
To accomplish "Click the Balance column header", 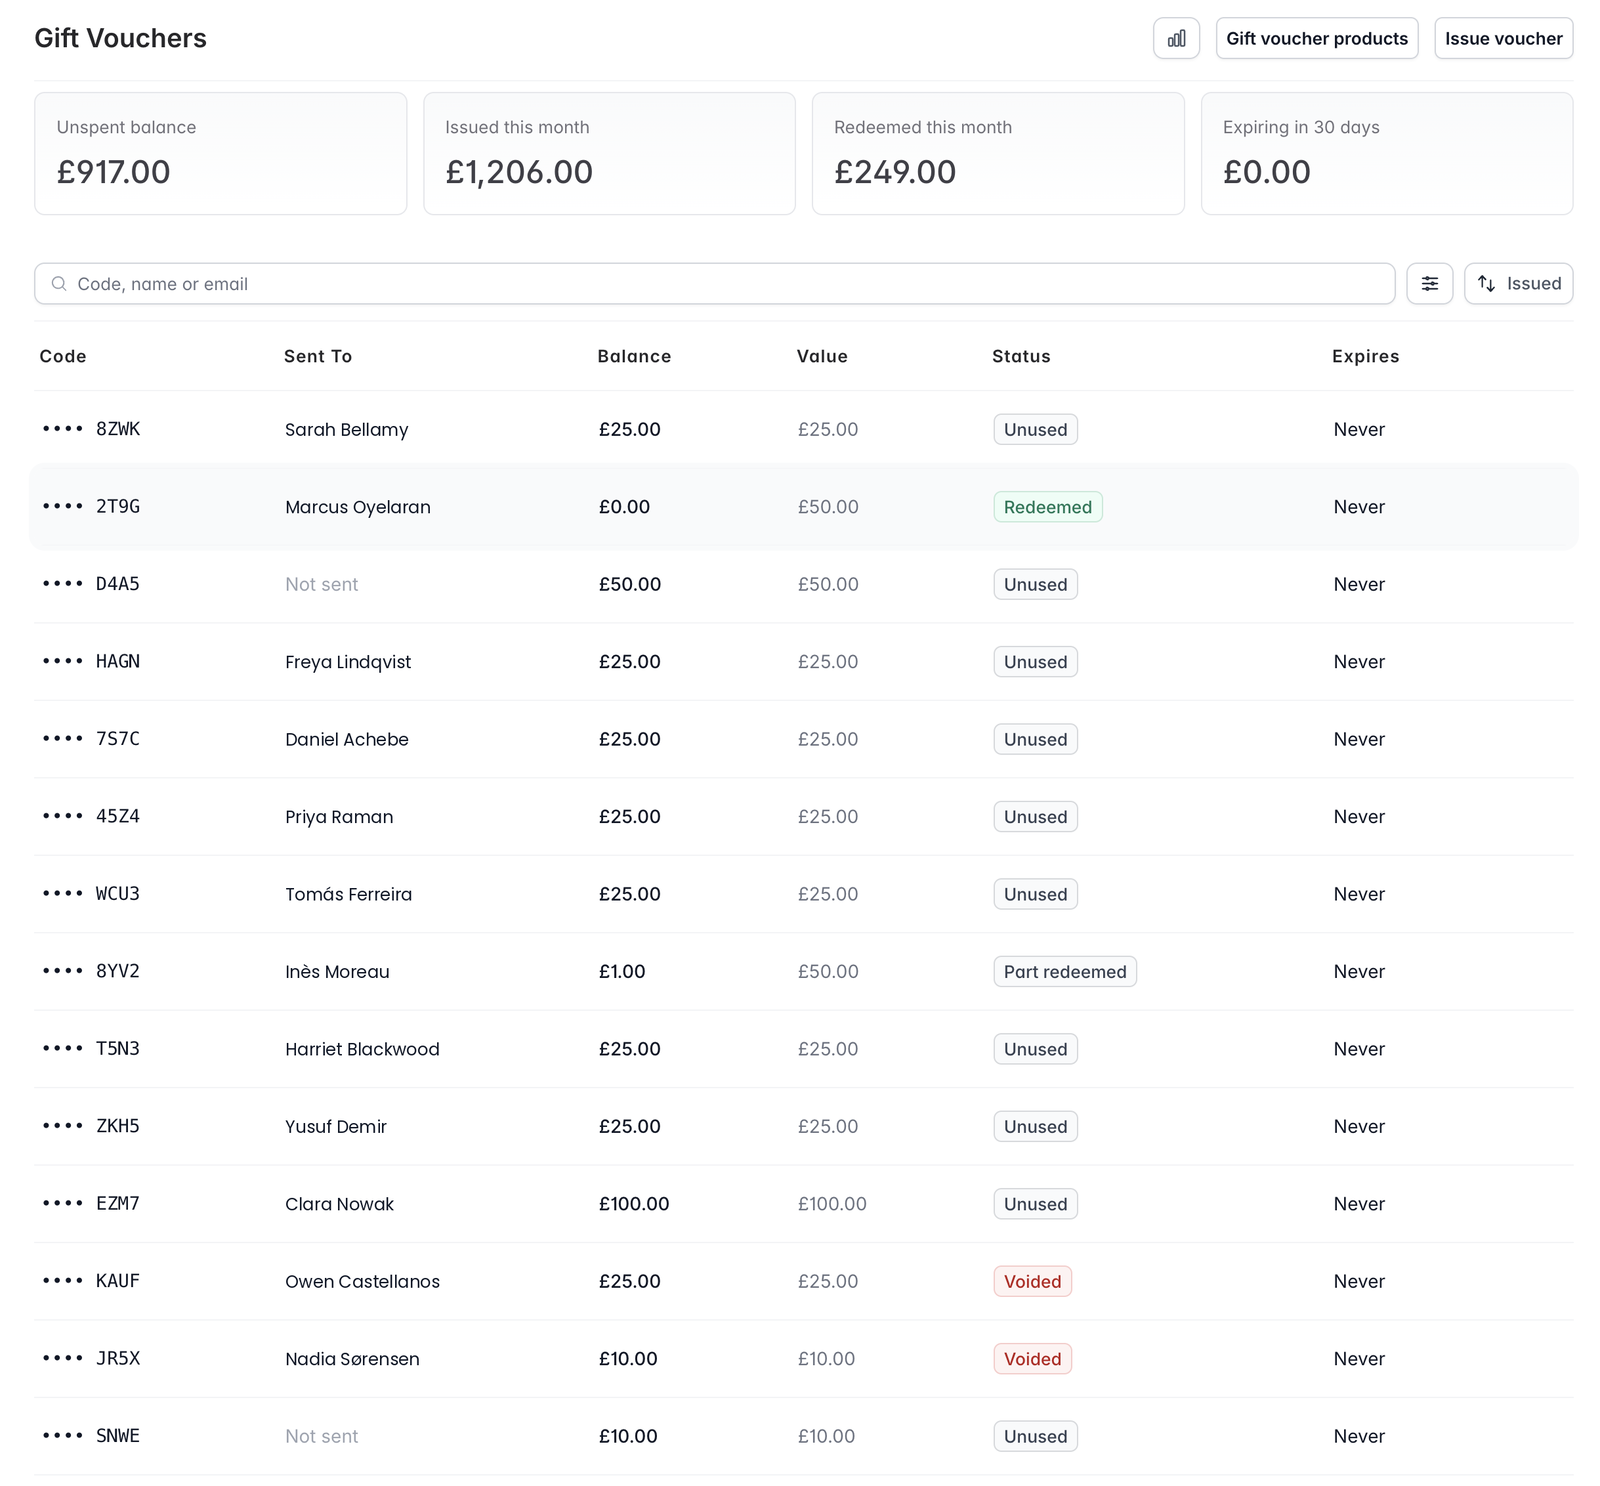I will tap(634, 356).
